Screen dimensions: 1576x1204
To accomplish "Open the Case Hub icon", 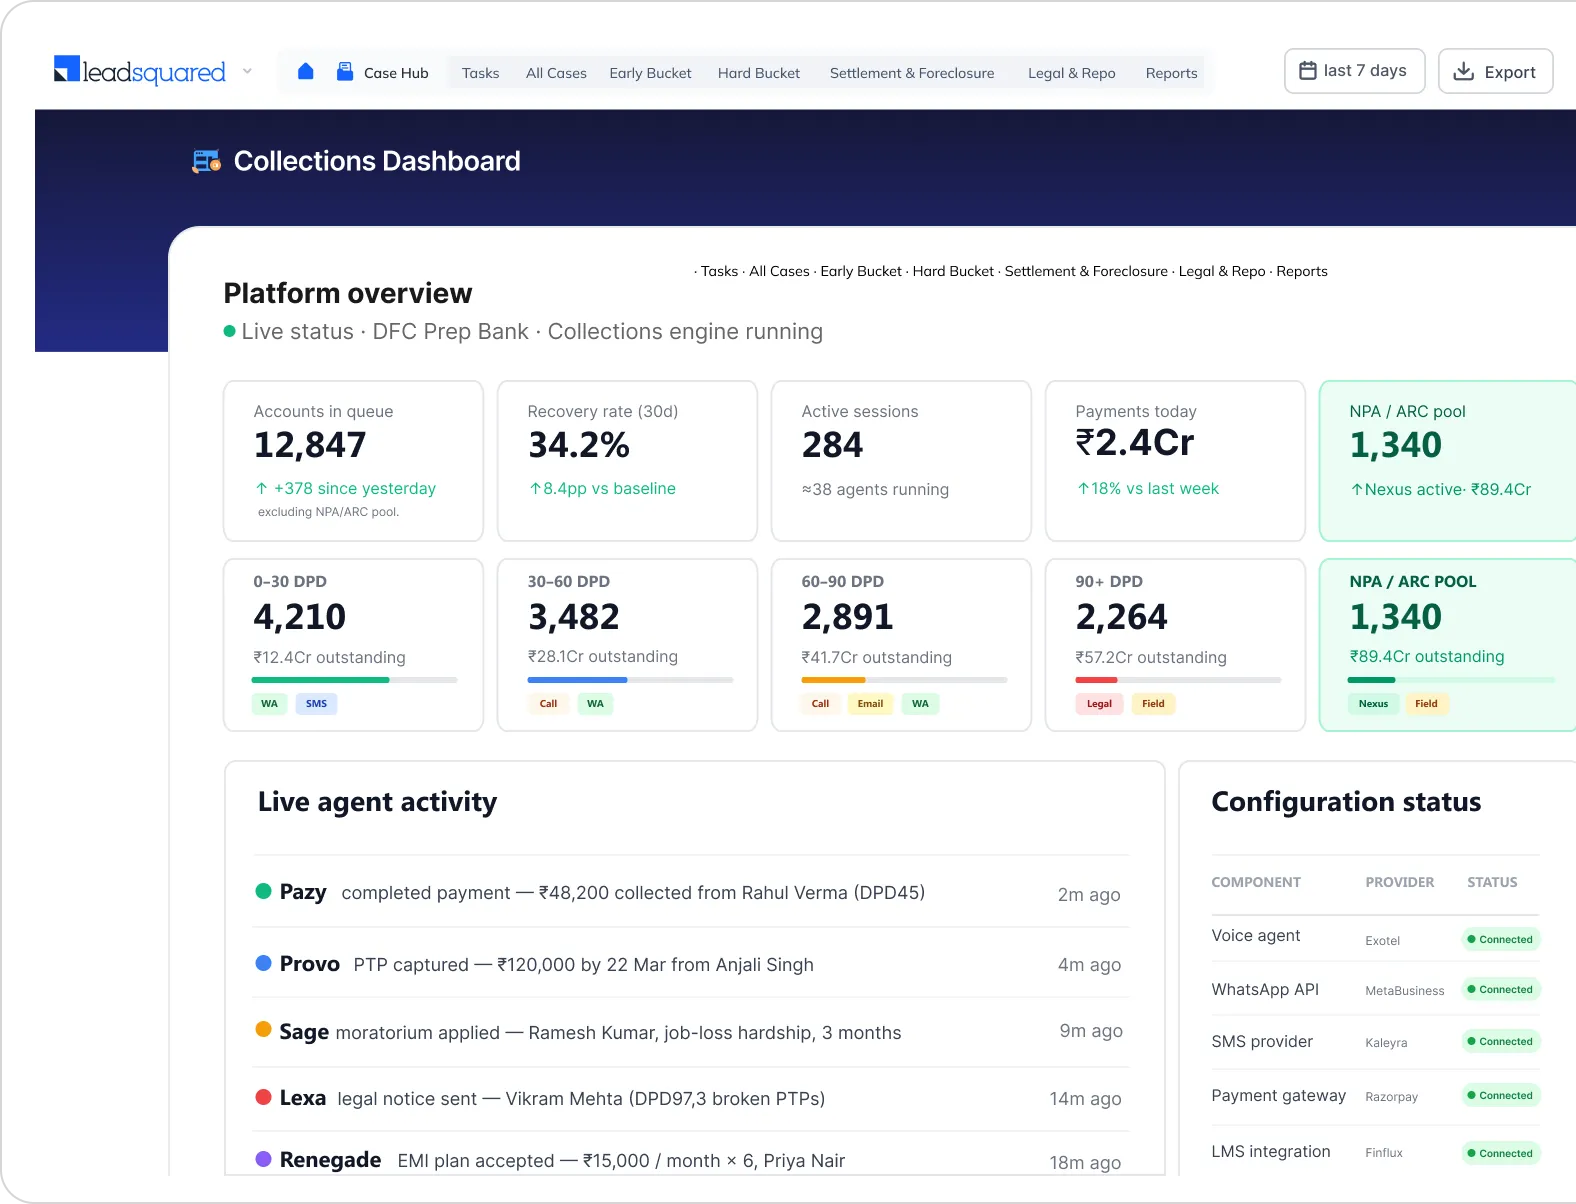I will pyautogui.click(x=345, y=71).
